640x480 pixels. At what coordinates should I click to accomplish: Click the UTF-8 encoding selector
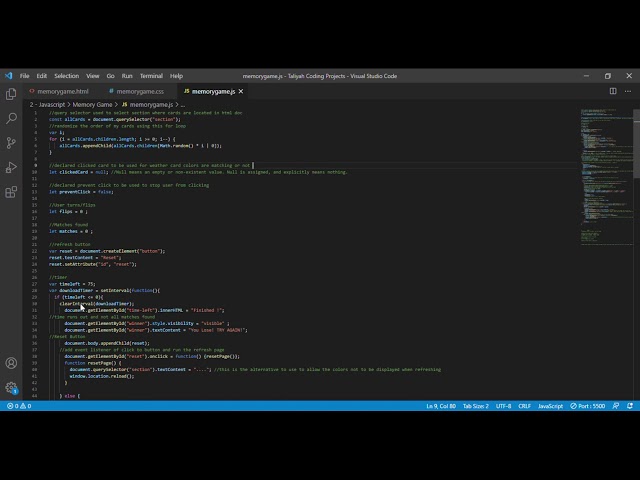tap(503, 406)
